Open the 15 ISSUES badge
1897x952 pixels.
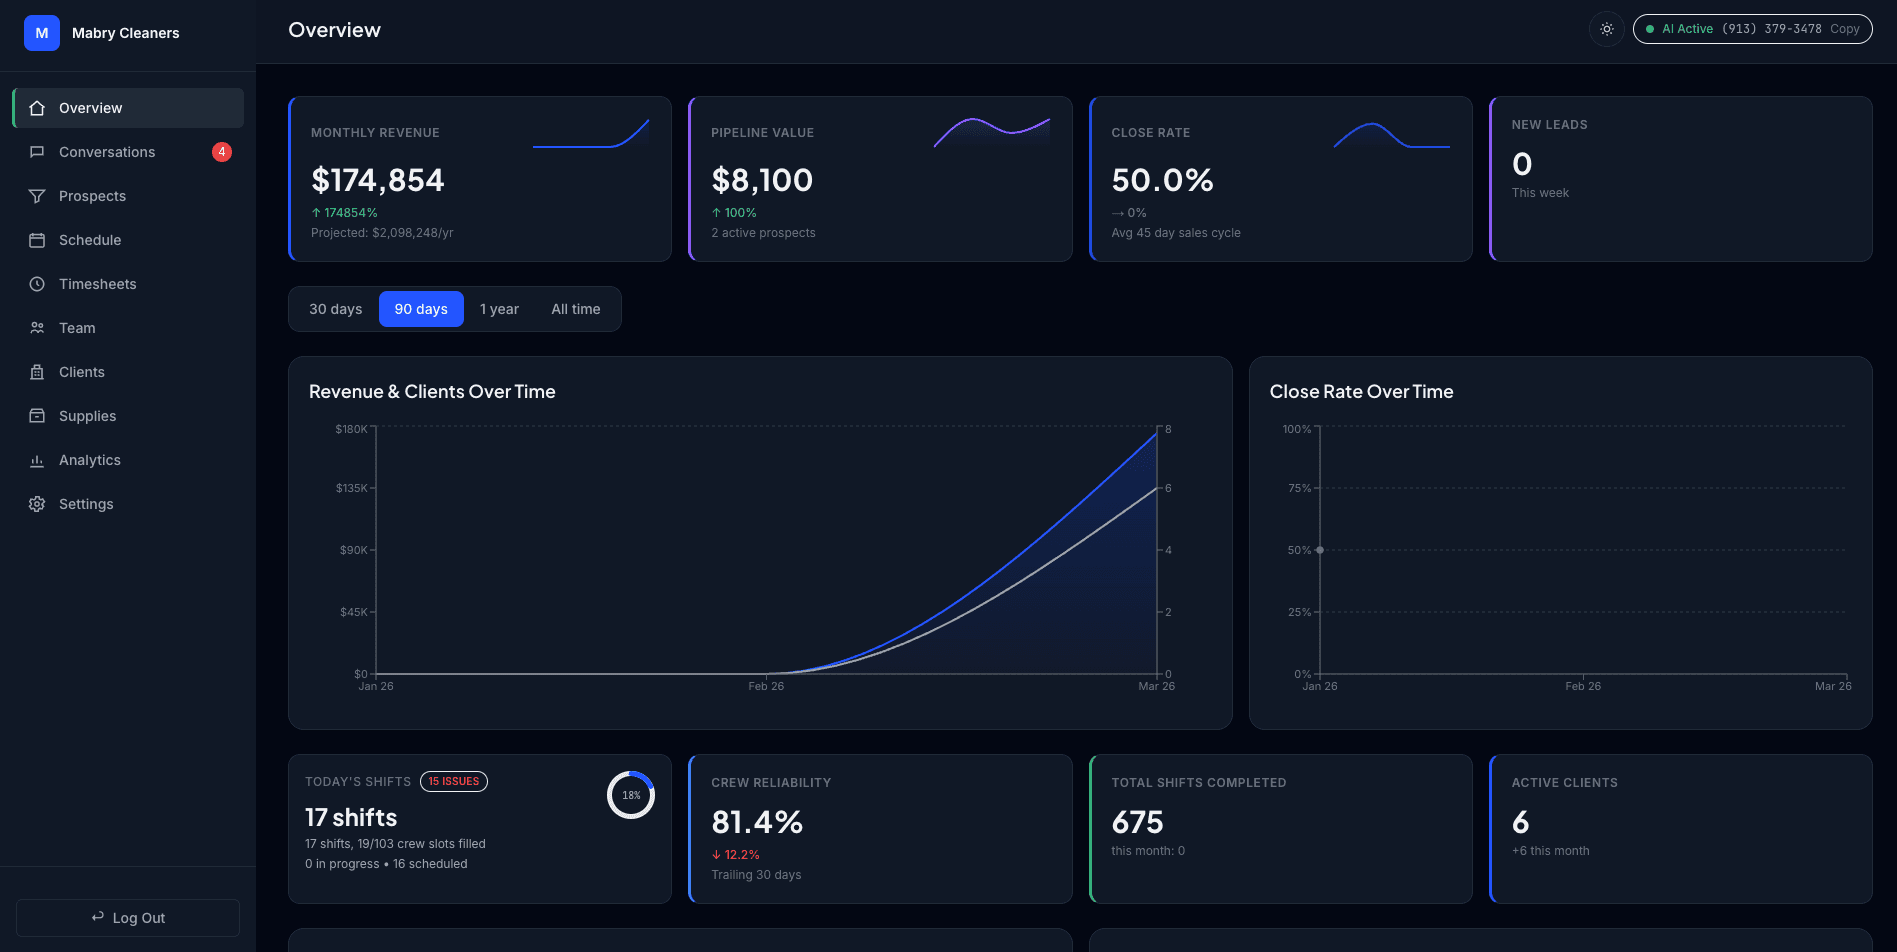click(x=454, y=781)
